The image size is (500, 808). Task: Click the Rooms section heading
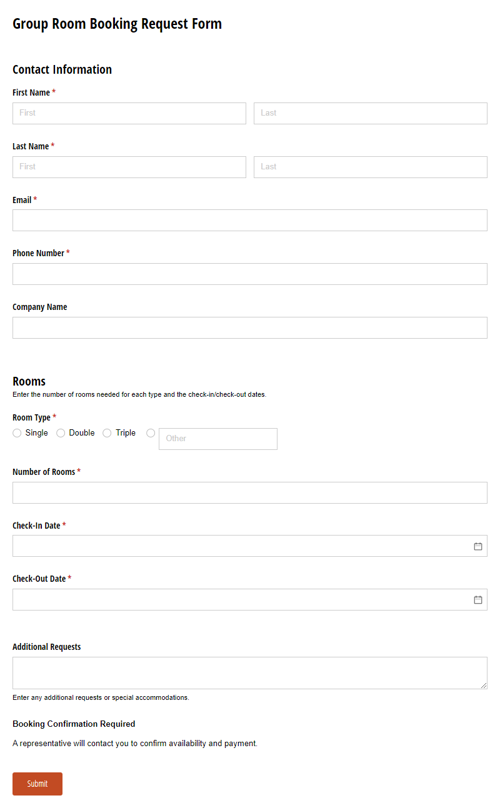click(29, 381)
